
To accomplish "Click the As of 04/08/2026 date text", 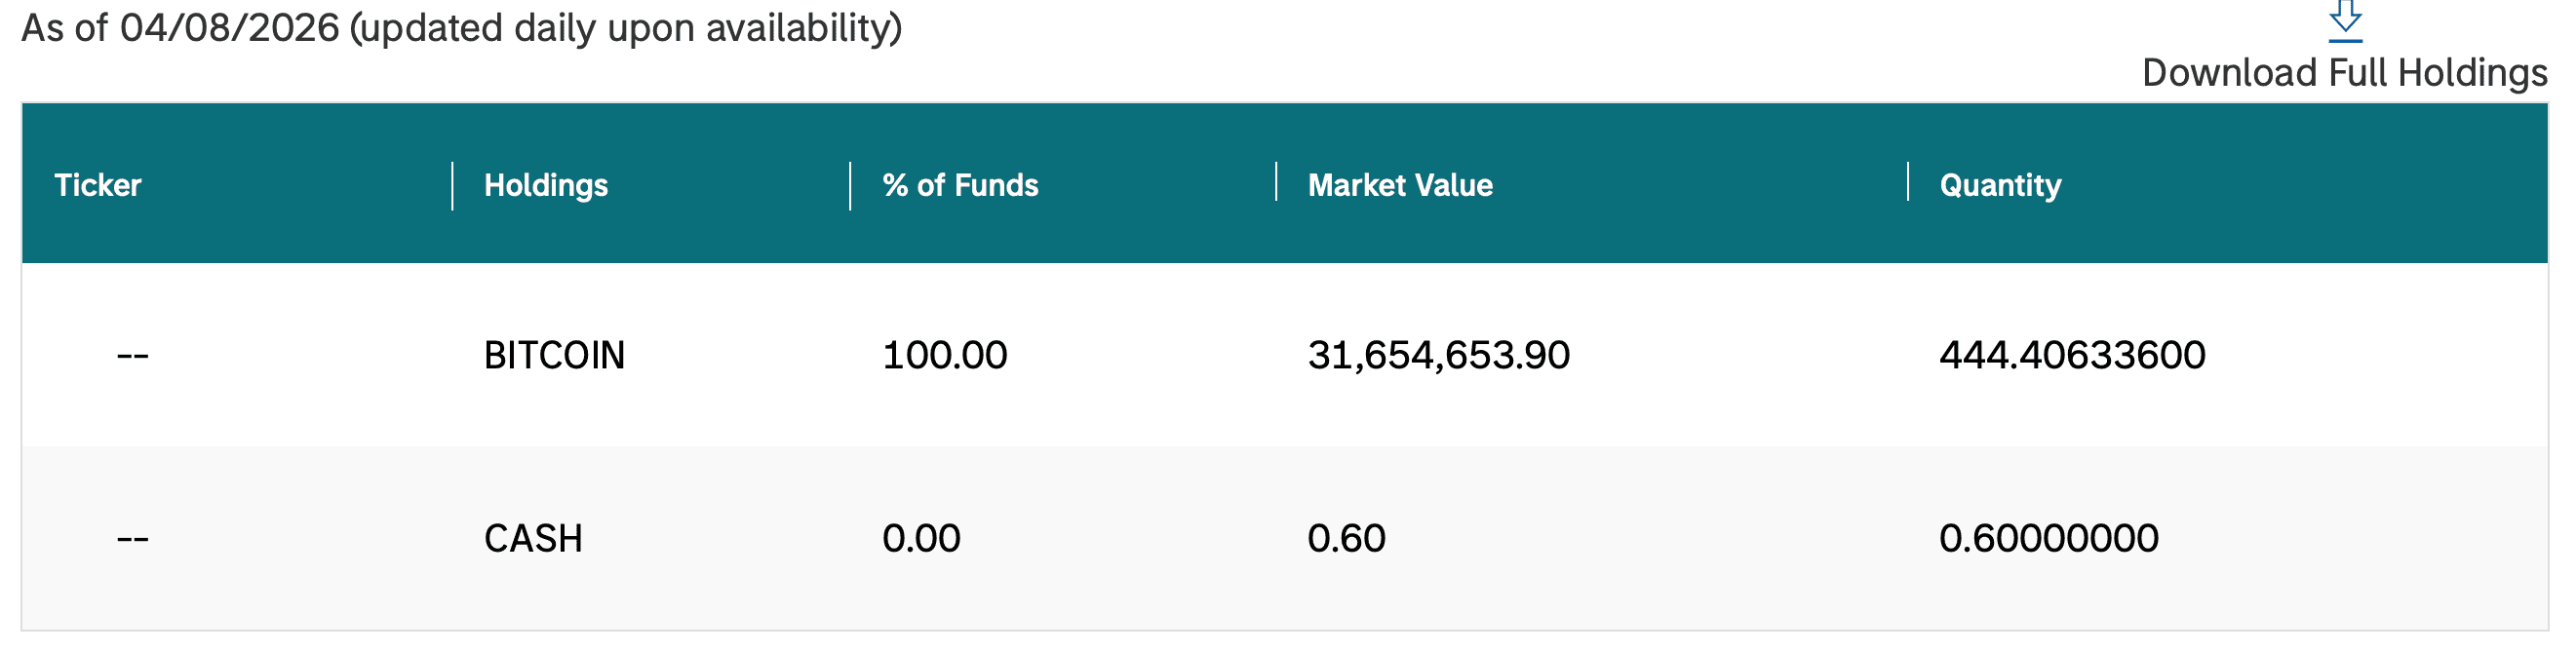I will 460,28.
